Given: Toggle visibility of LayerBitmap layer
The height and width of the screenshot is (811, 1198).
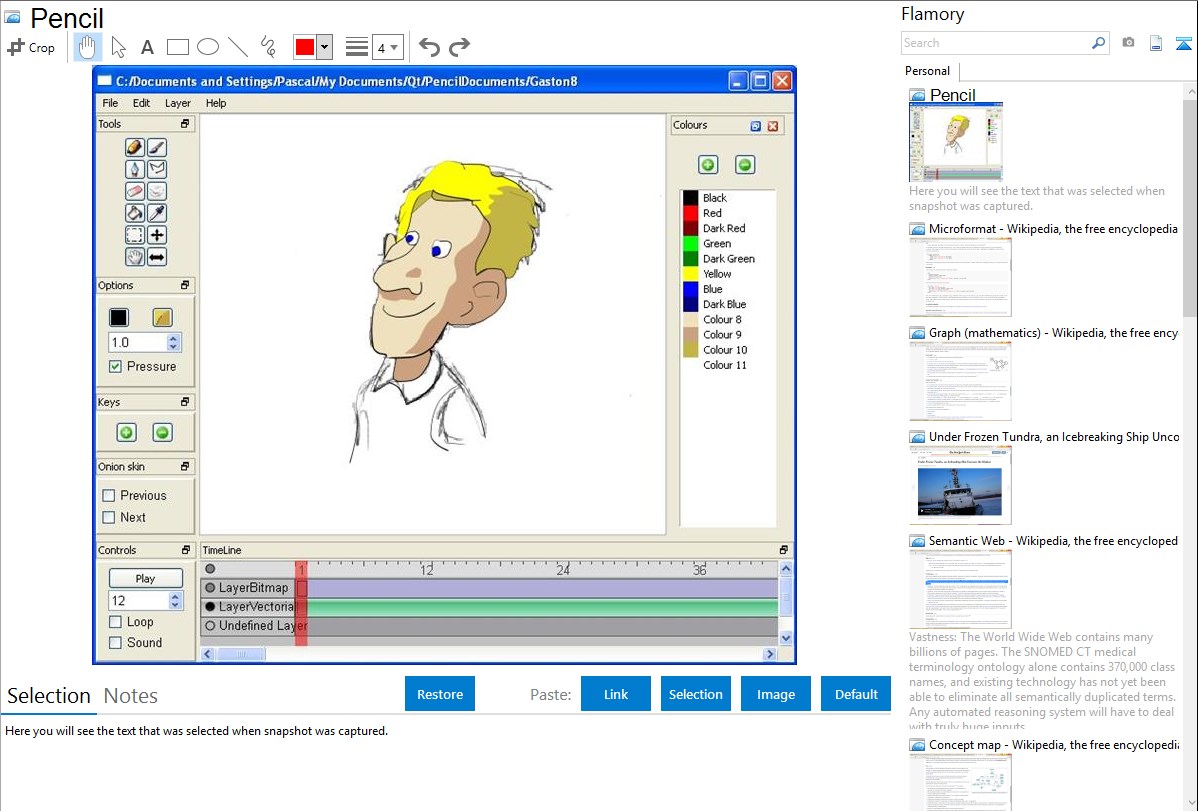Looking at the screenshot, I should (x=210, y=588).
